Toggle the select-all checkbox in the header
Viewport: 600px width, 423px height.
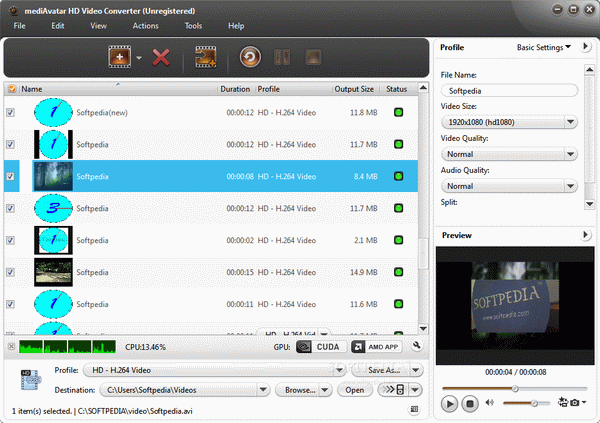12,89
